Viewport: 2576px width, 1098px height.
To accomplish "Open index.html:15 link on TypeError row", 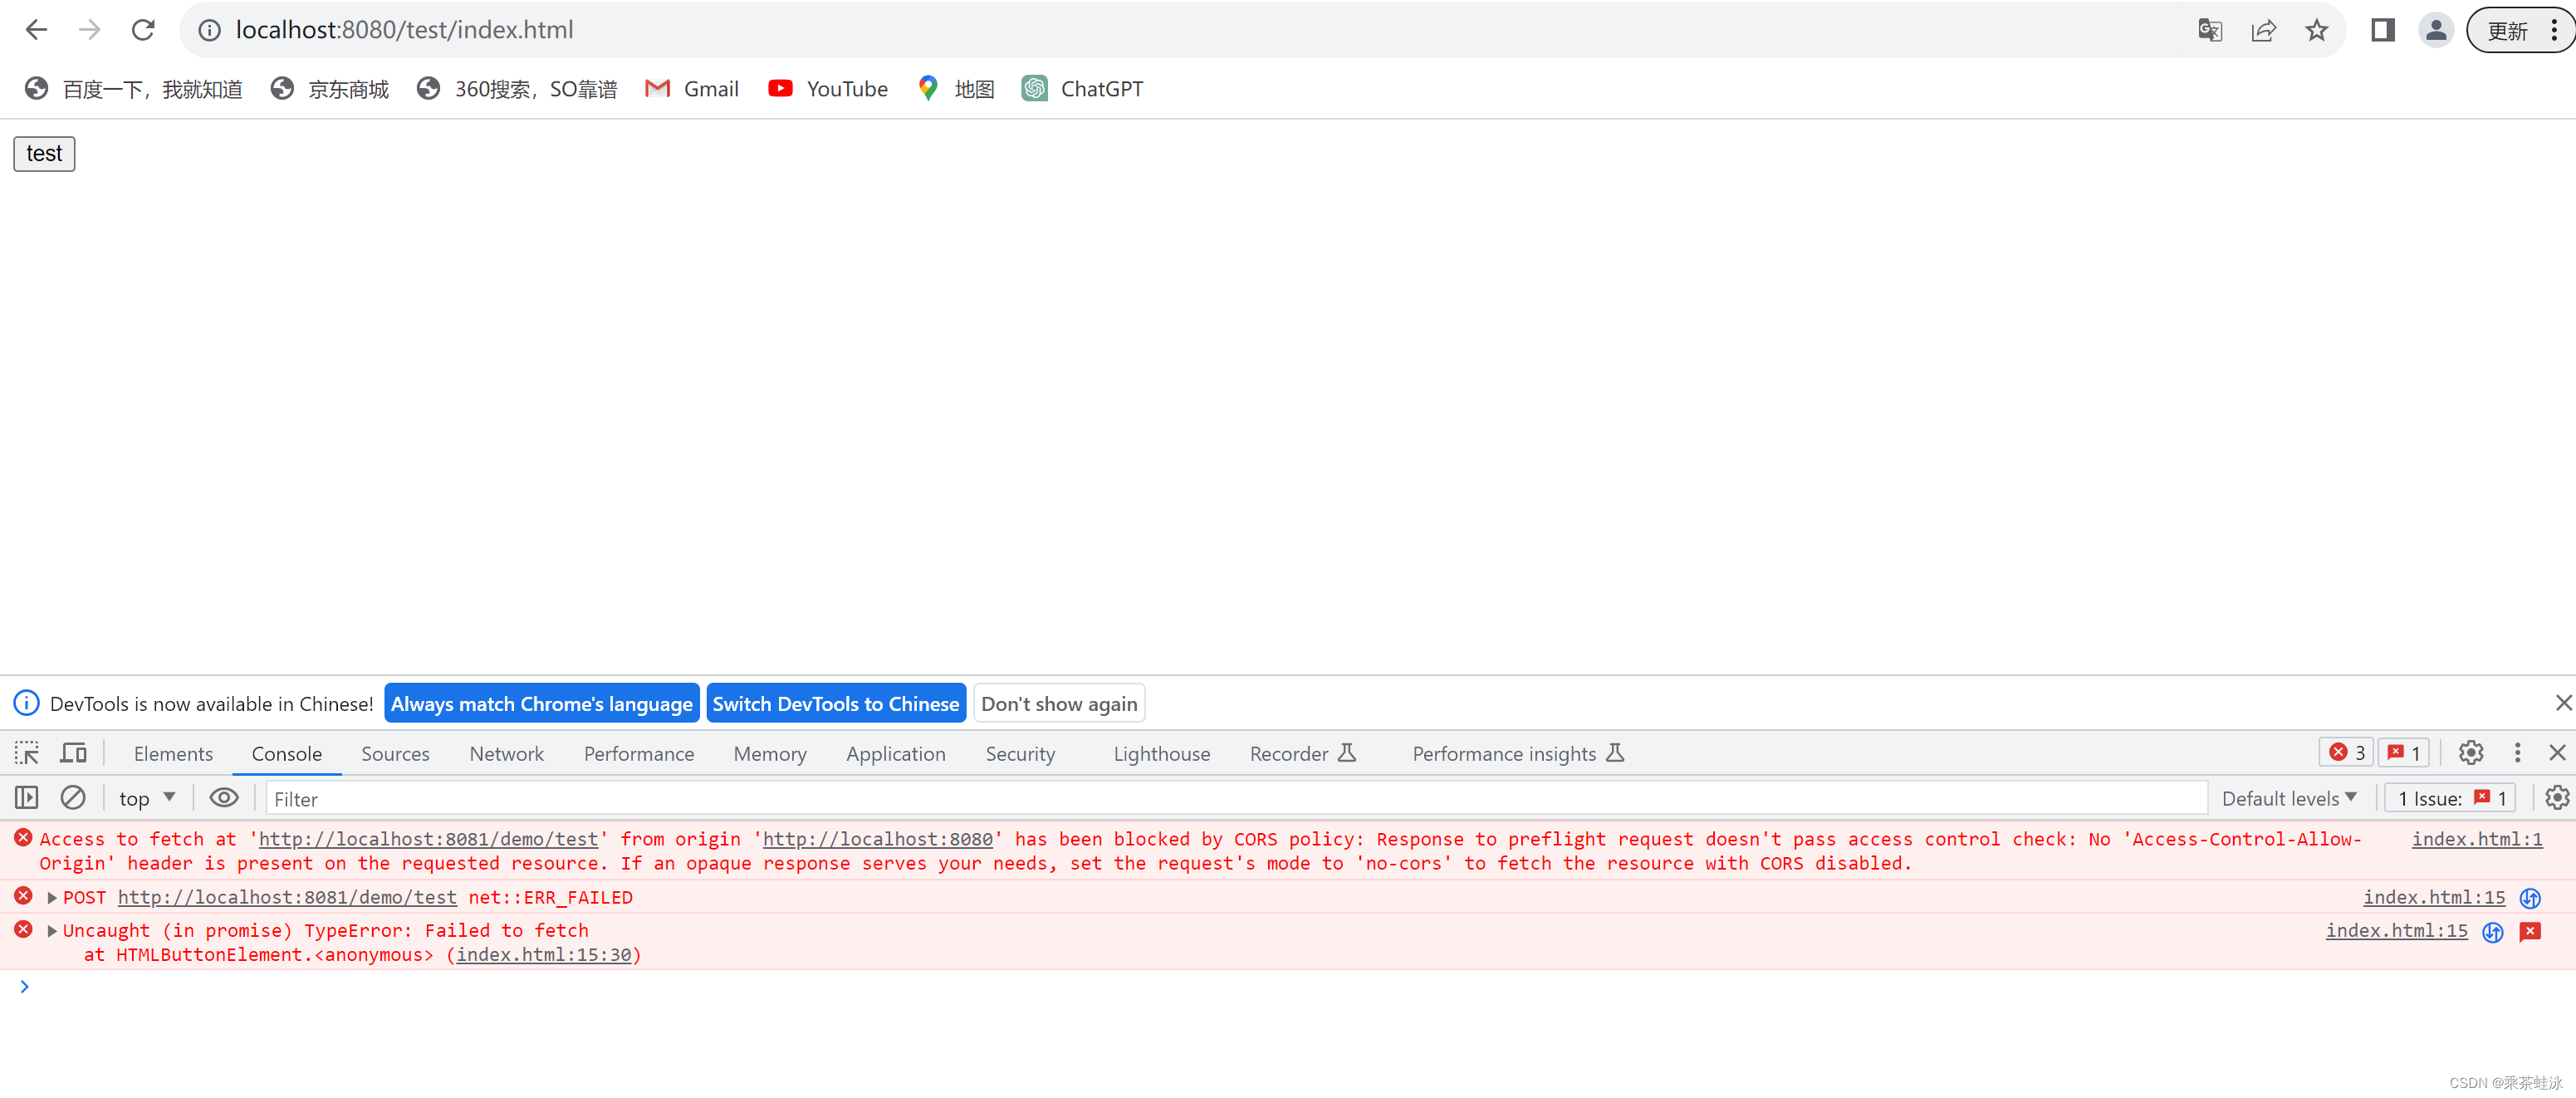I will pos(2396,931).
